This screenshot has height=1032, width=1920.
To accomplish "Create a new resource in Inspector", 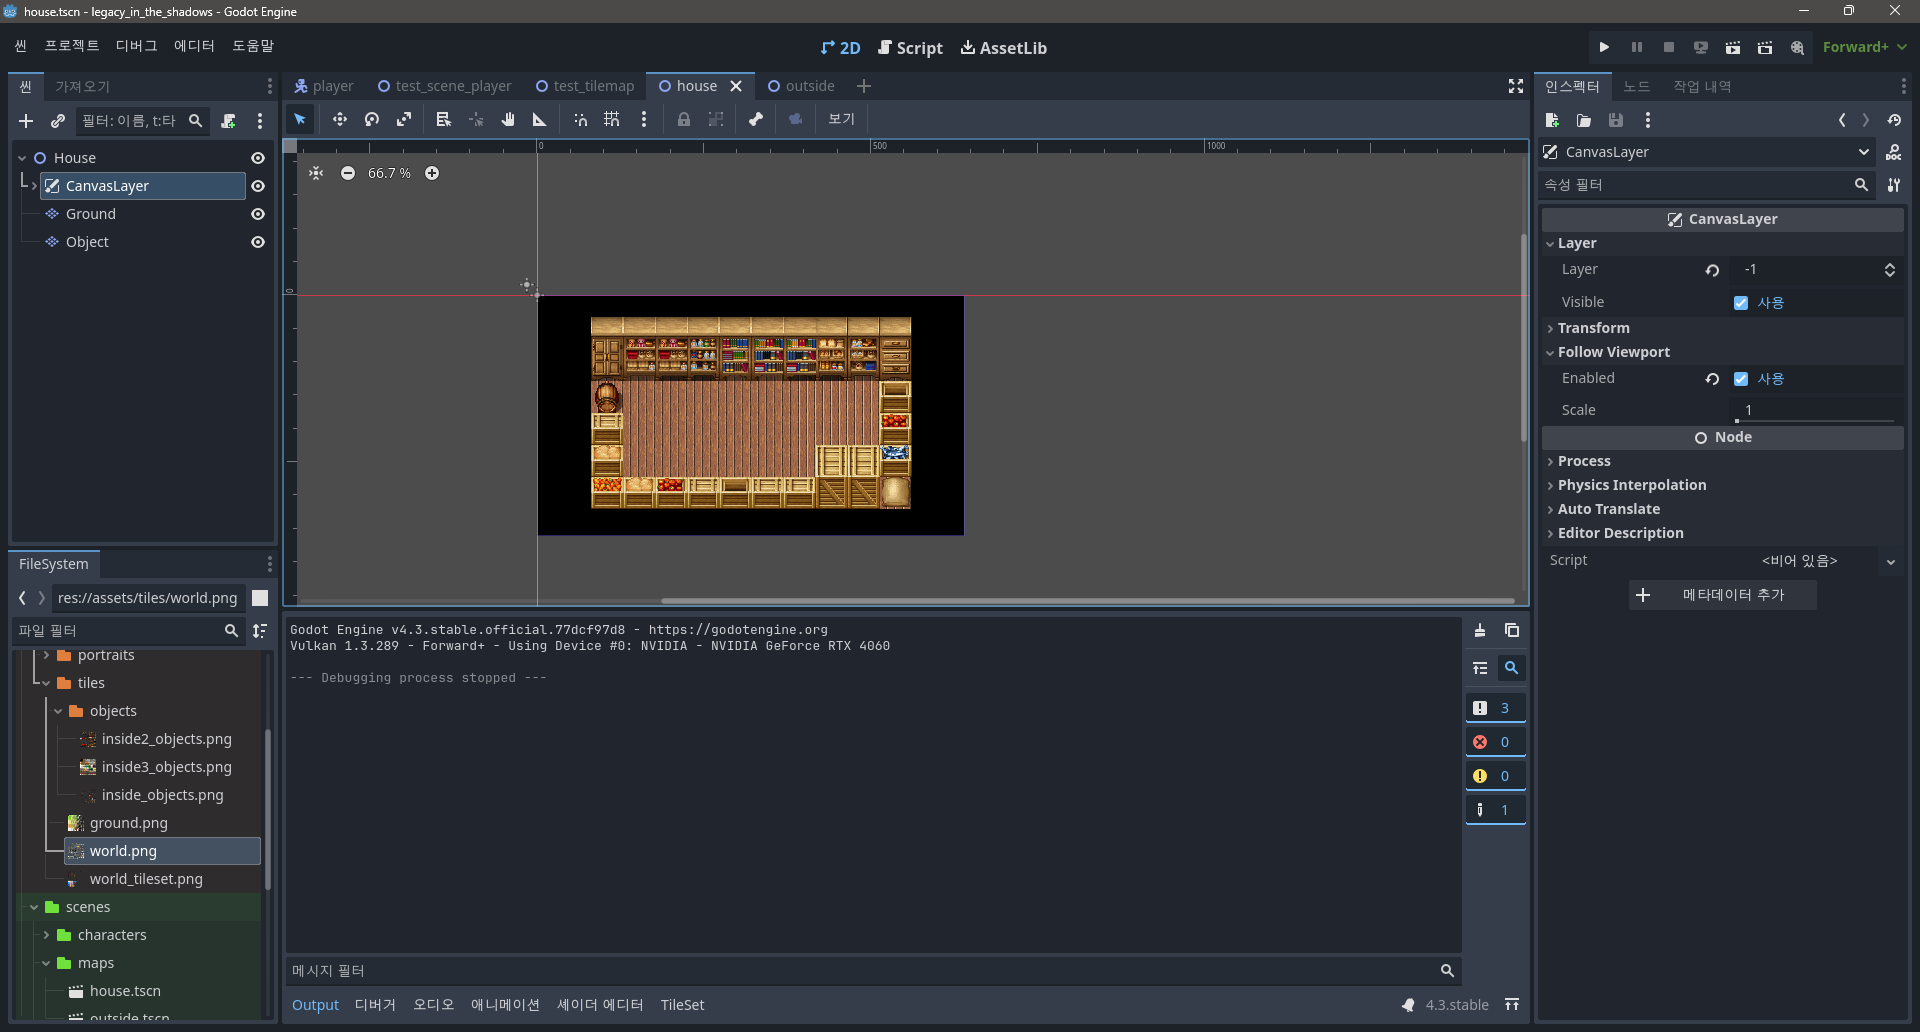I will tap(1552, 120).
